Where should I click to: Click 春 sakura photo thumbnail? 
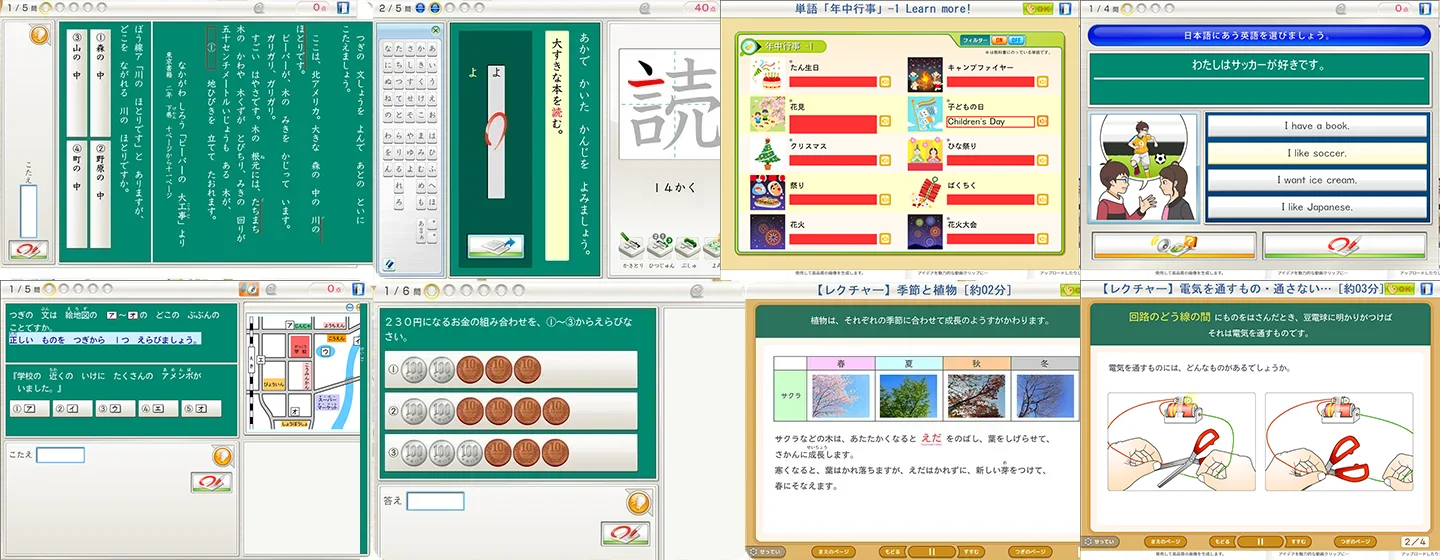(841, 396)
